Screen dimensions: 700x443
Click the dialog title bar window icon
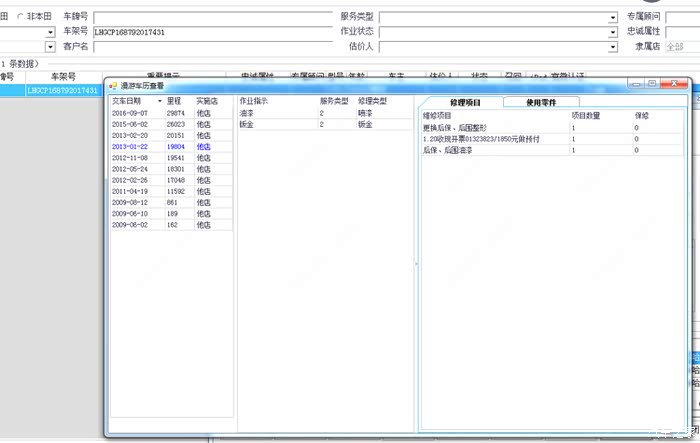pyautogui.click(x=113, y=87)
